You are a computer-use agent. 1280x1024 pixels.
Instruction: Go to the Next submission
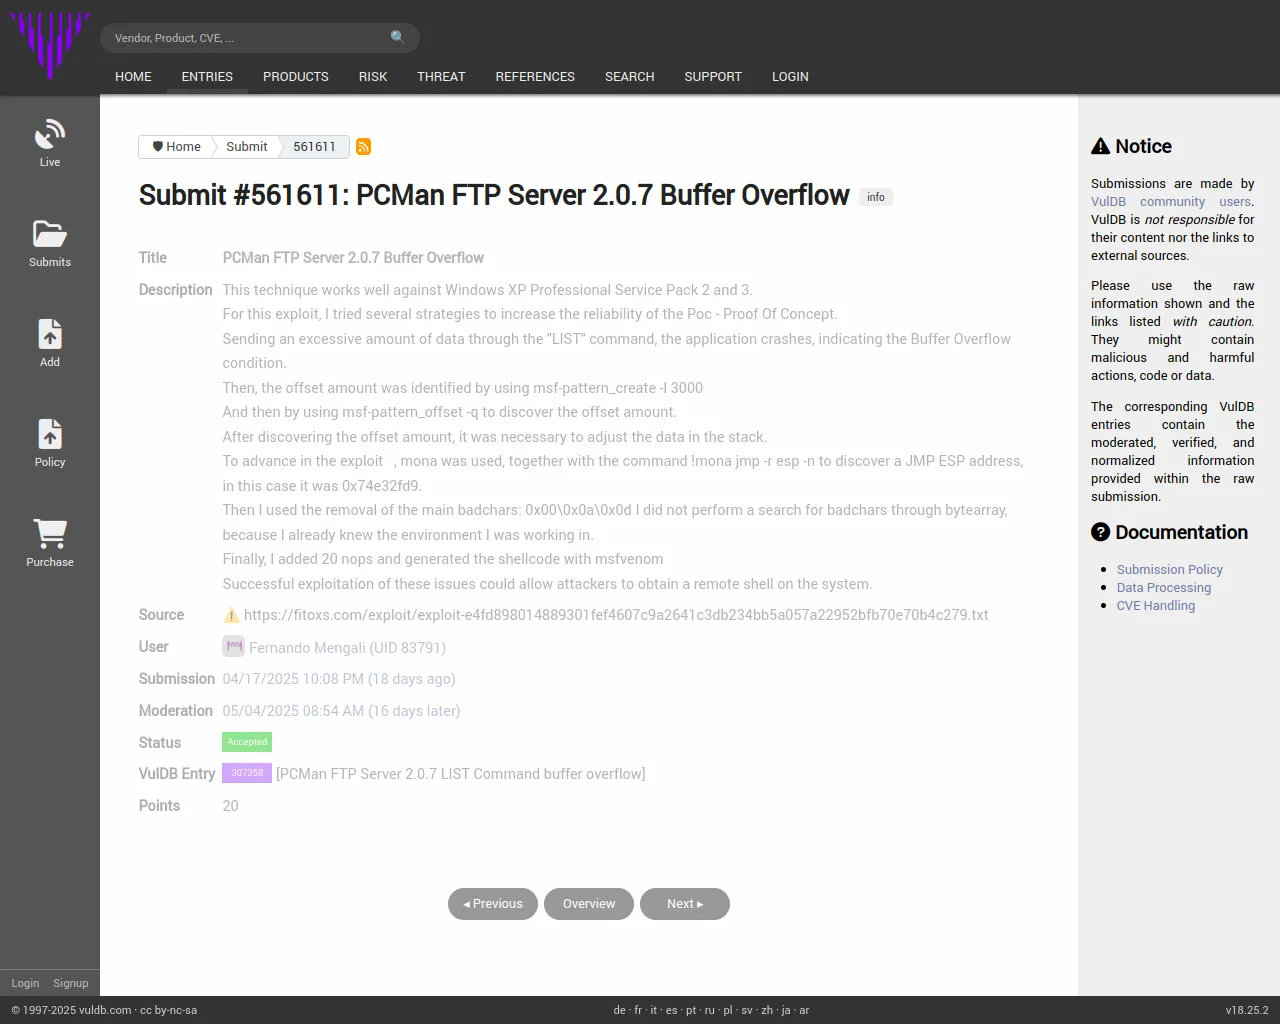pos(685,904)
